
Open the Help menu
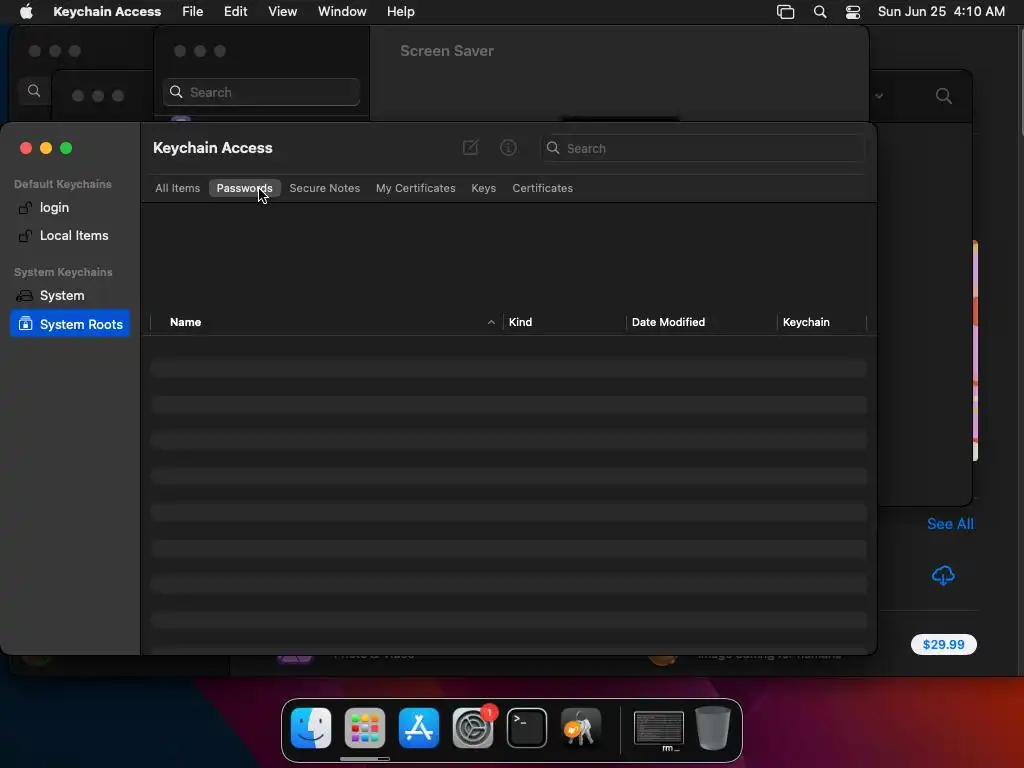pos(400,12)
